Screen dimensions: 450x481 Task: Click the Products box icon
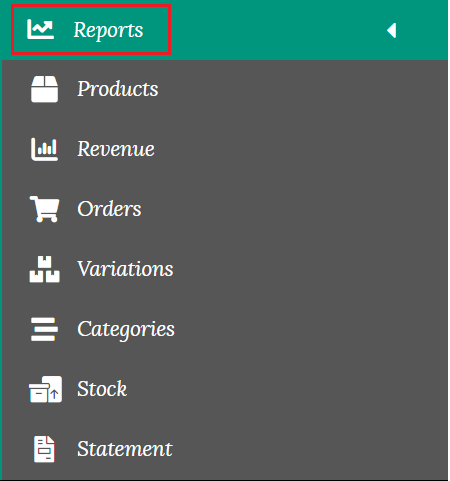(x=44, y=89)
